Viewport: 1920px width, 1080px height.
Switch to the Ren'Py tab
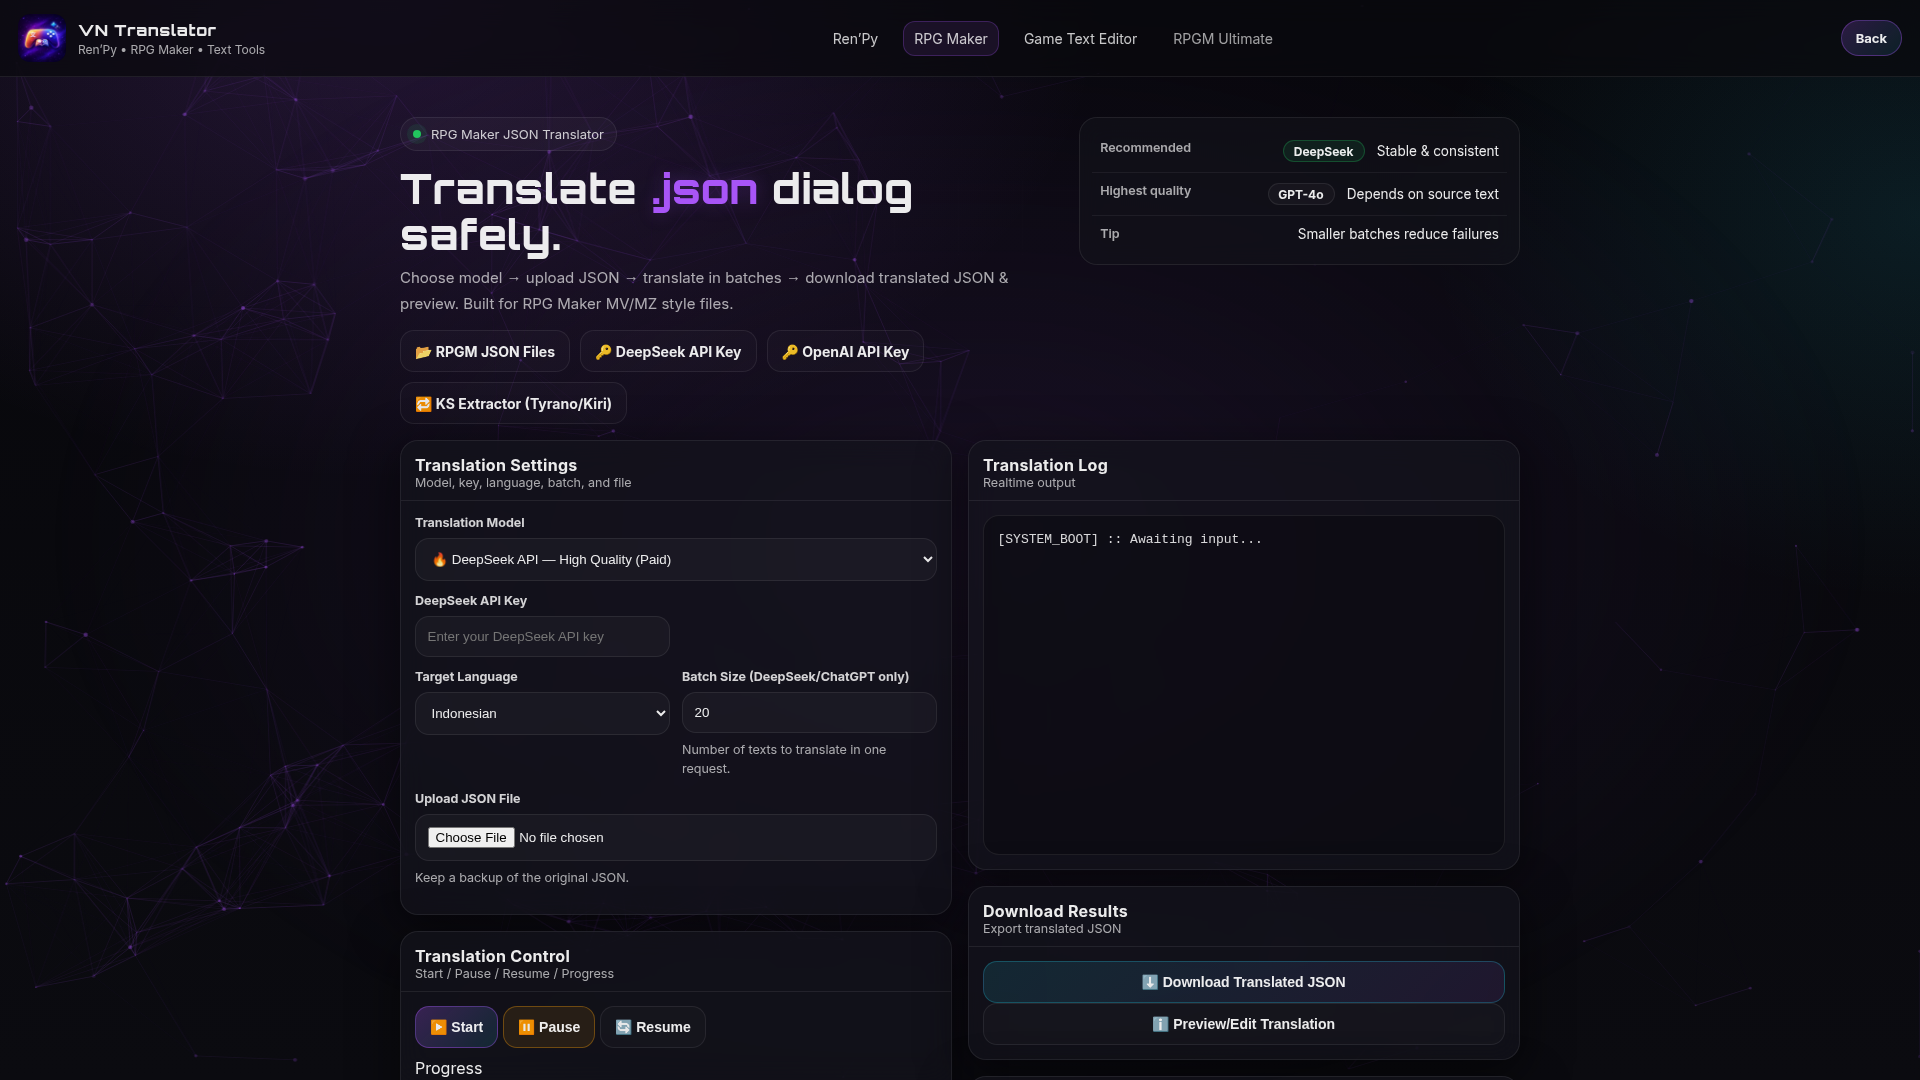855,39
